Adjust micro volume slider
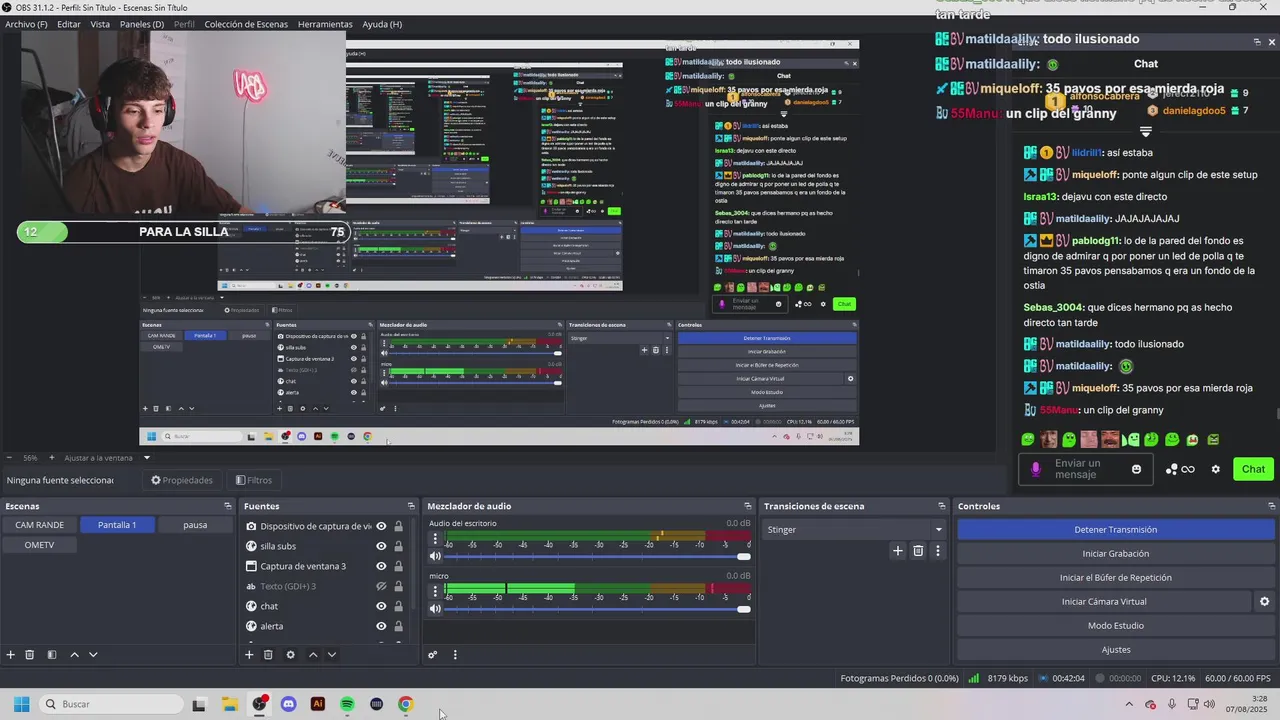The image size is (1280, 720). click(597, 609)
